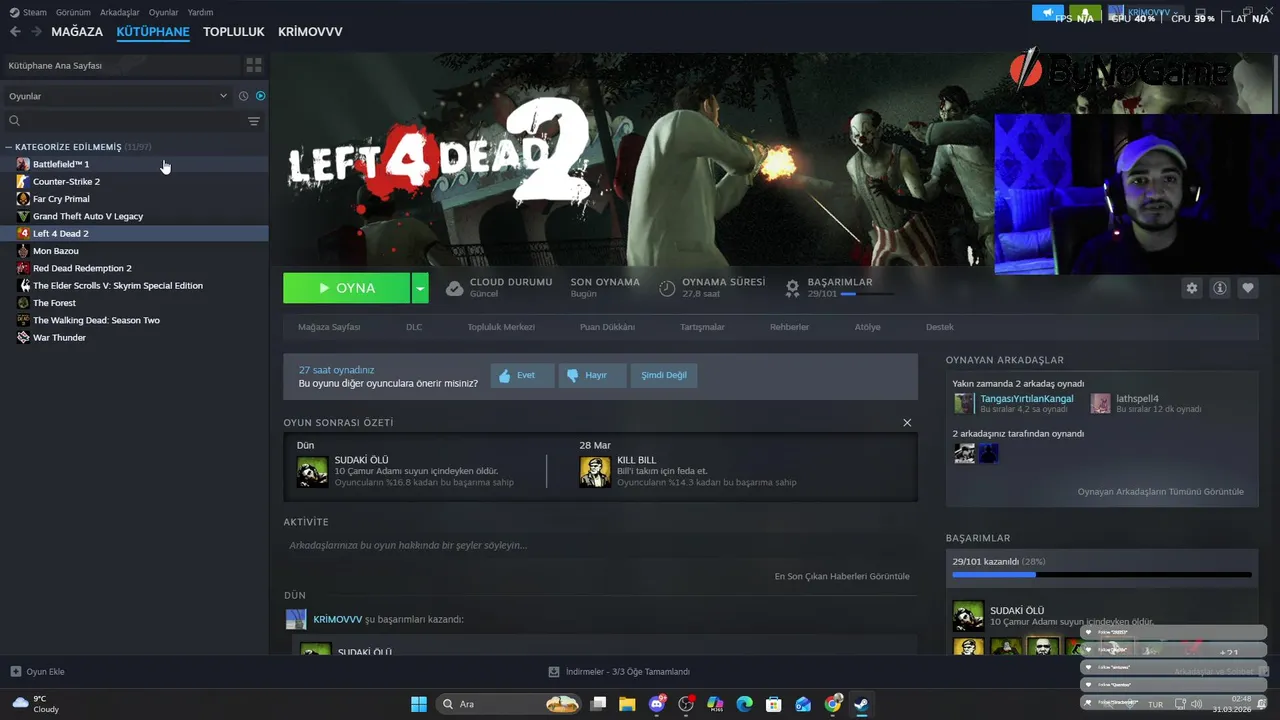Select Red Dead Redemption 2 in library
1280x720 pixels.
134,268
